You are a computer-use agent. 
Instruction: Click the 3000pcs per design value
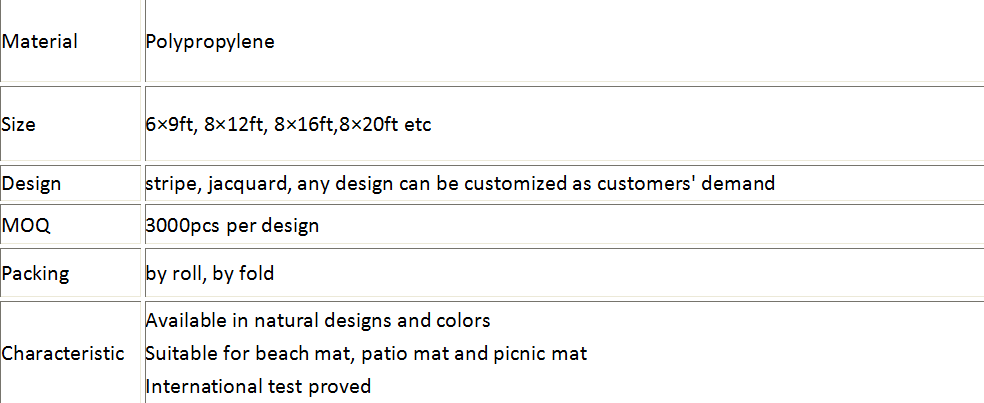tap(232, 226)
